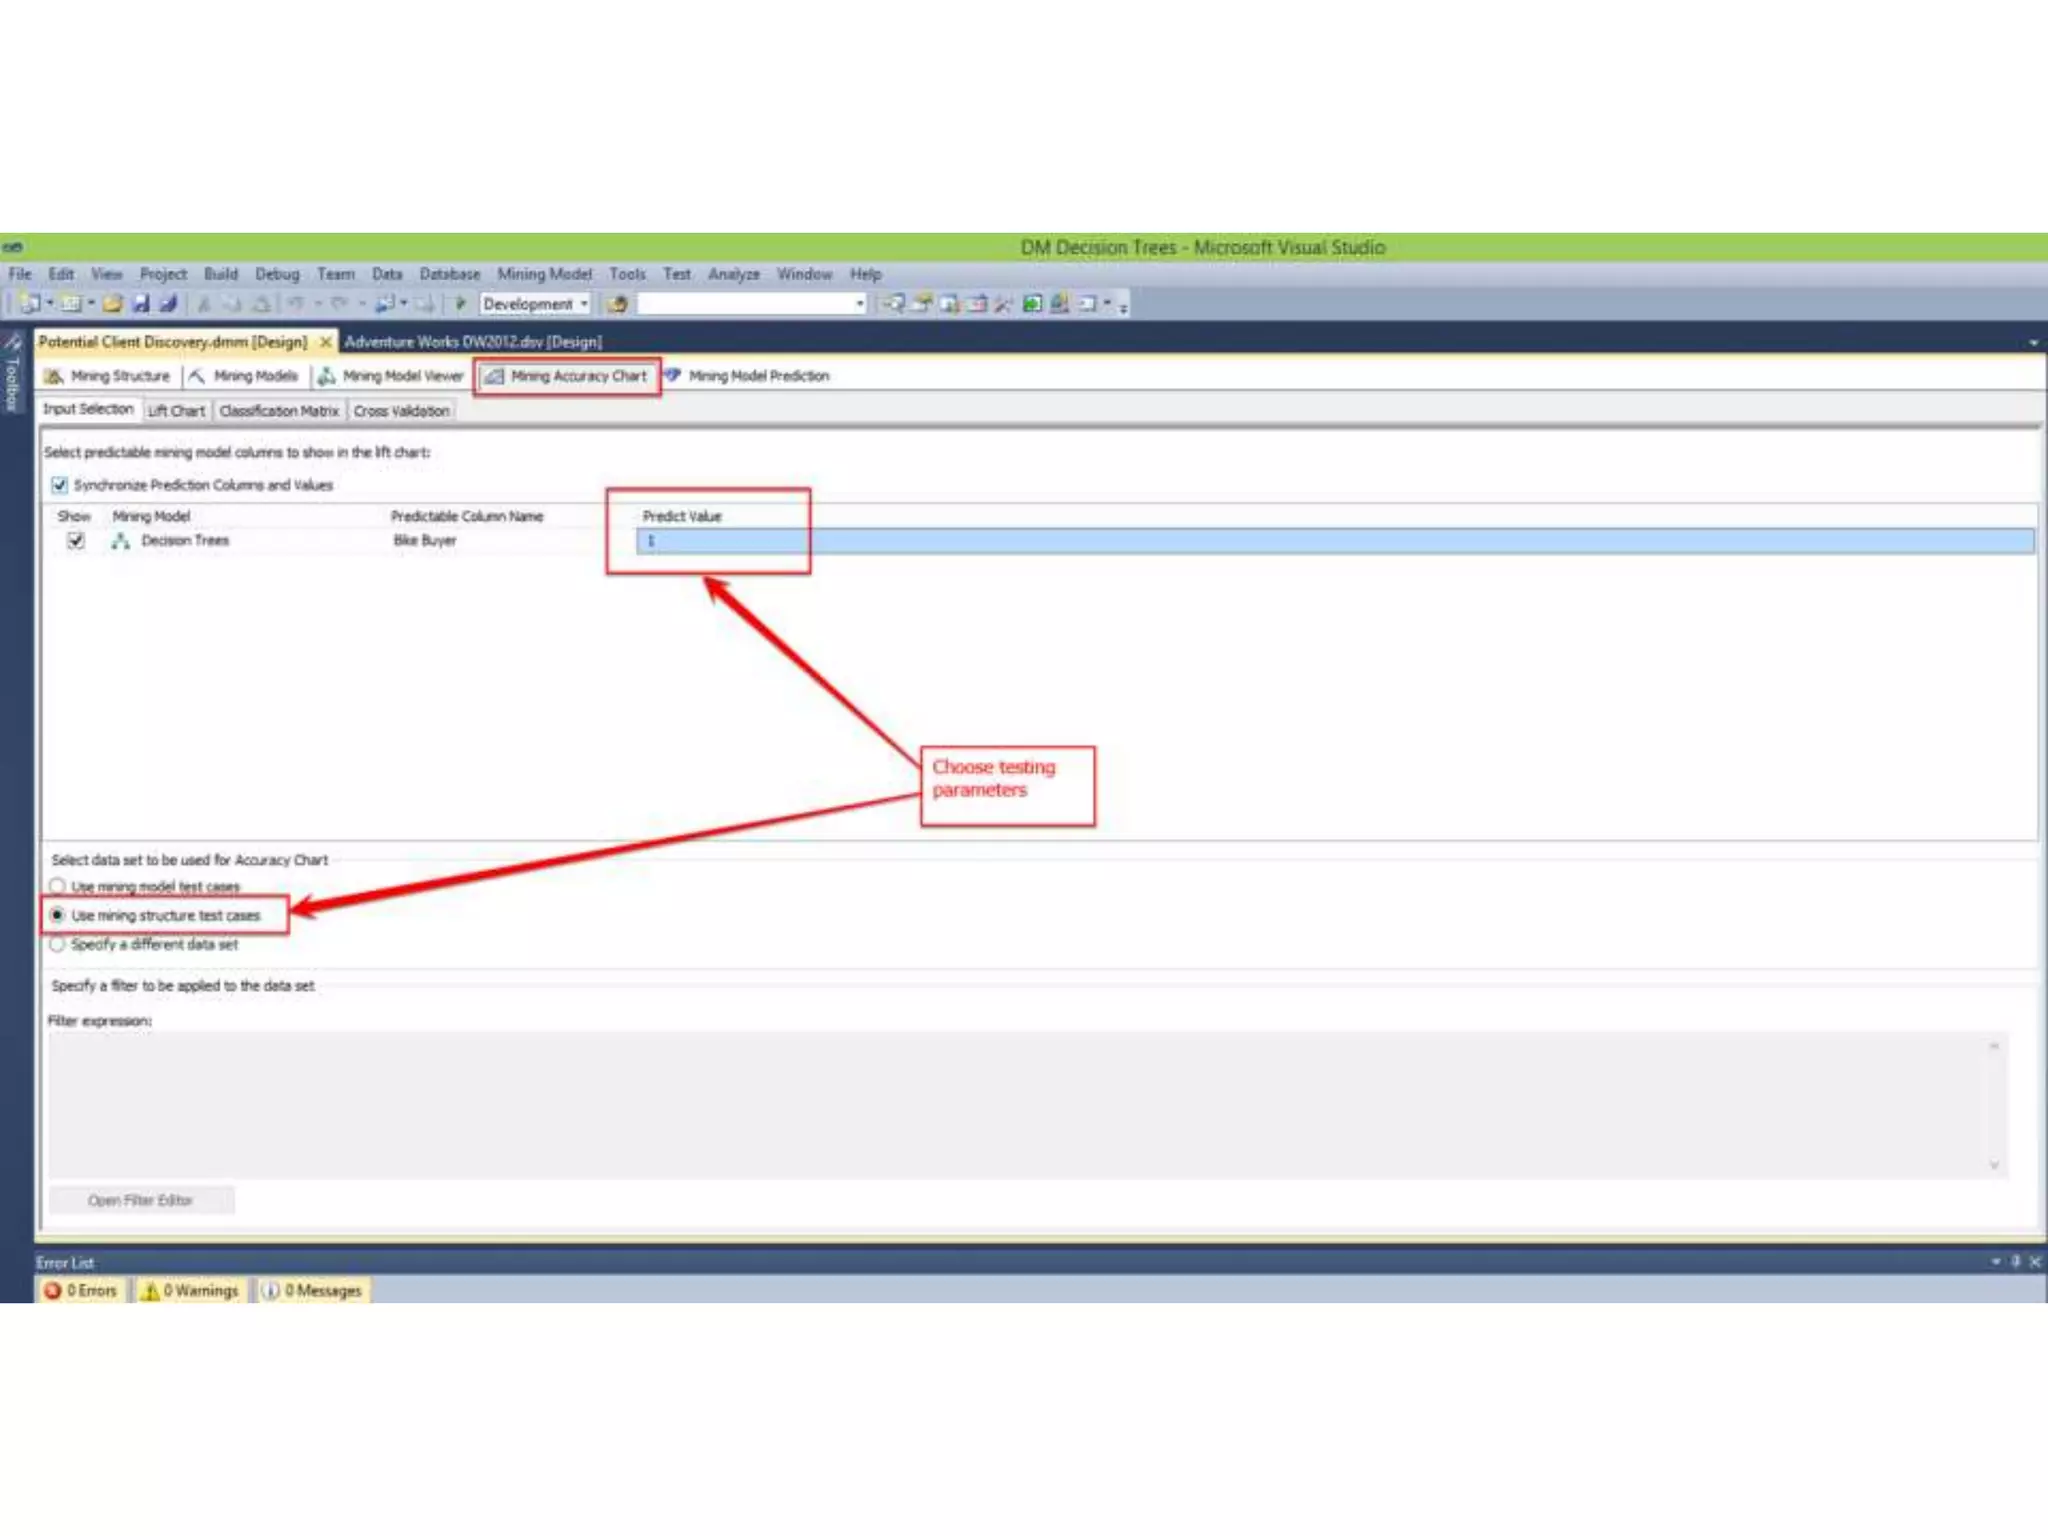Click the Open File folder icon
This screenshot has width=2048, height=1536.
tap(112, 303)
